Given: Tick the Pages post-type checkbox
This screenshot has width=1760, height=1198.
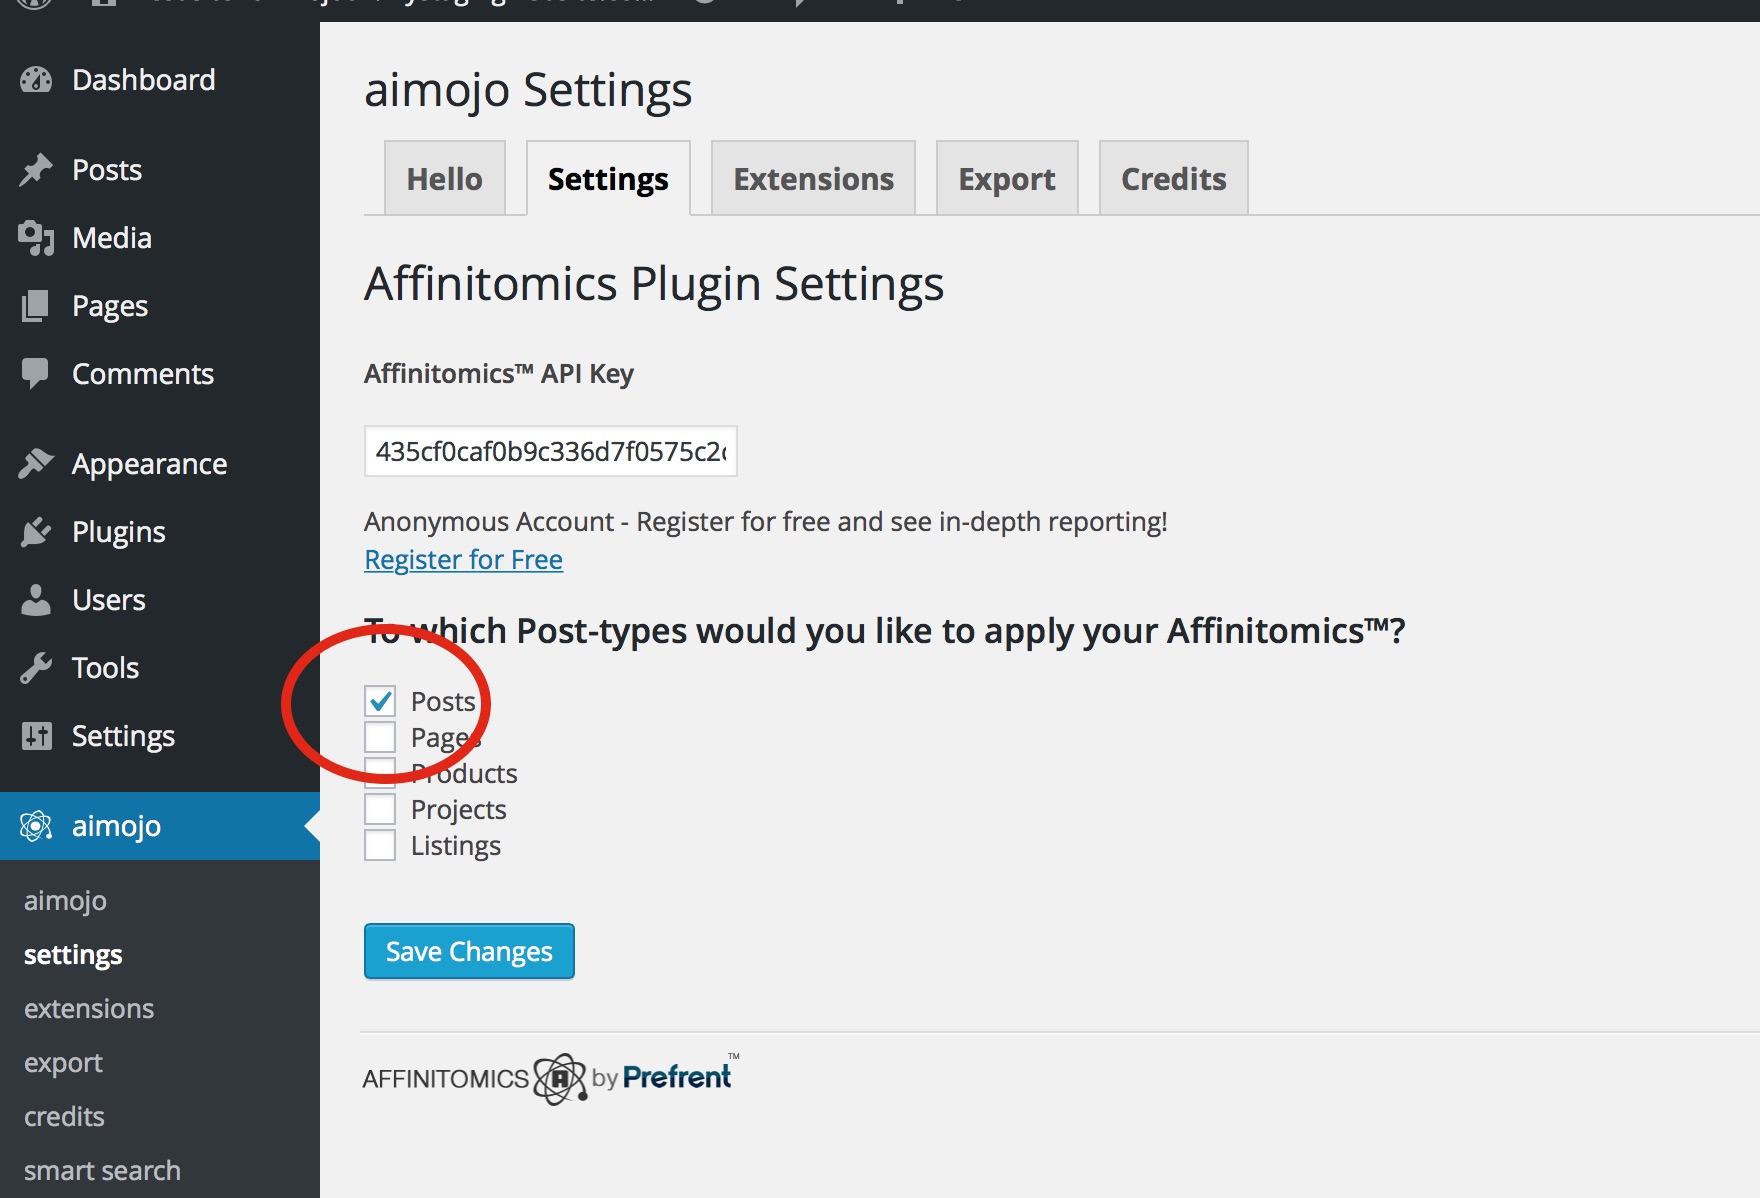Looking at the screenshot, I should coord(380,737).
